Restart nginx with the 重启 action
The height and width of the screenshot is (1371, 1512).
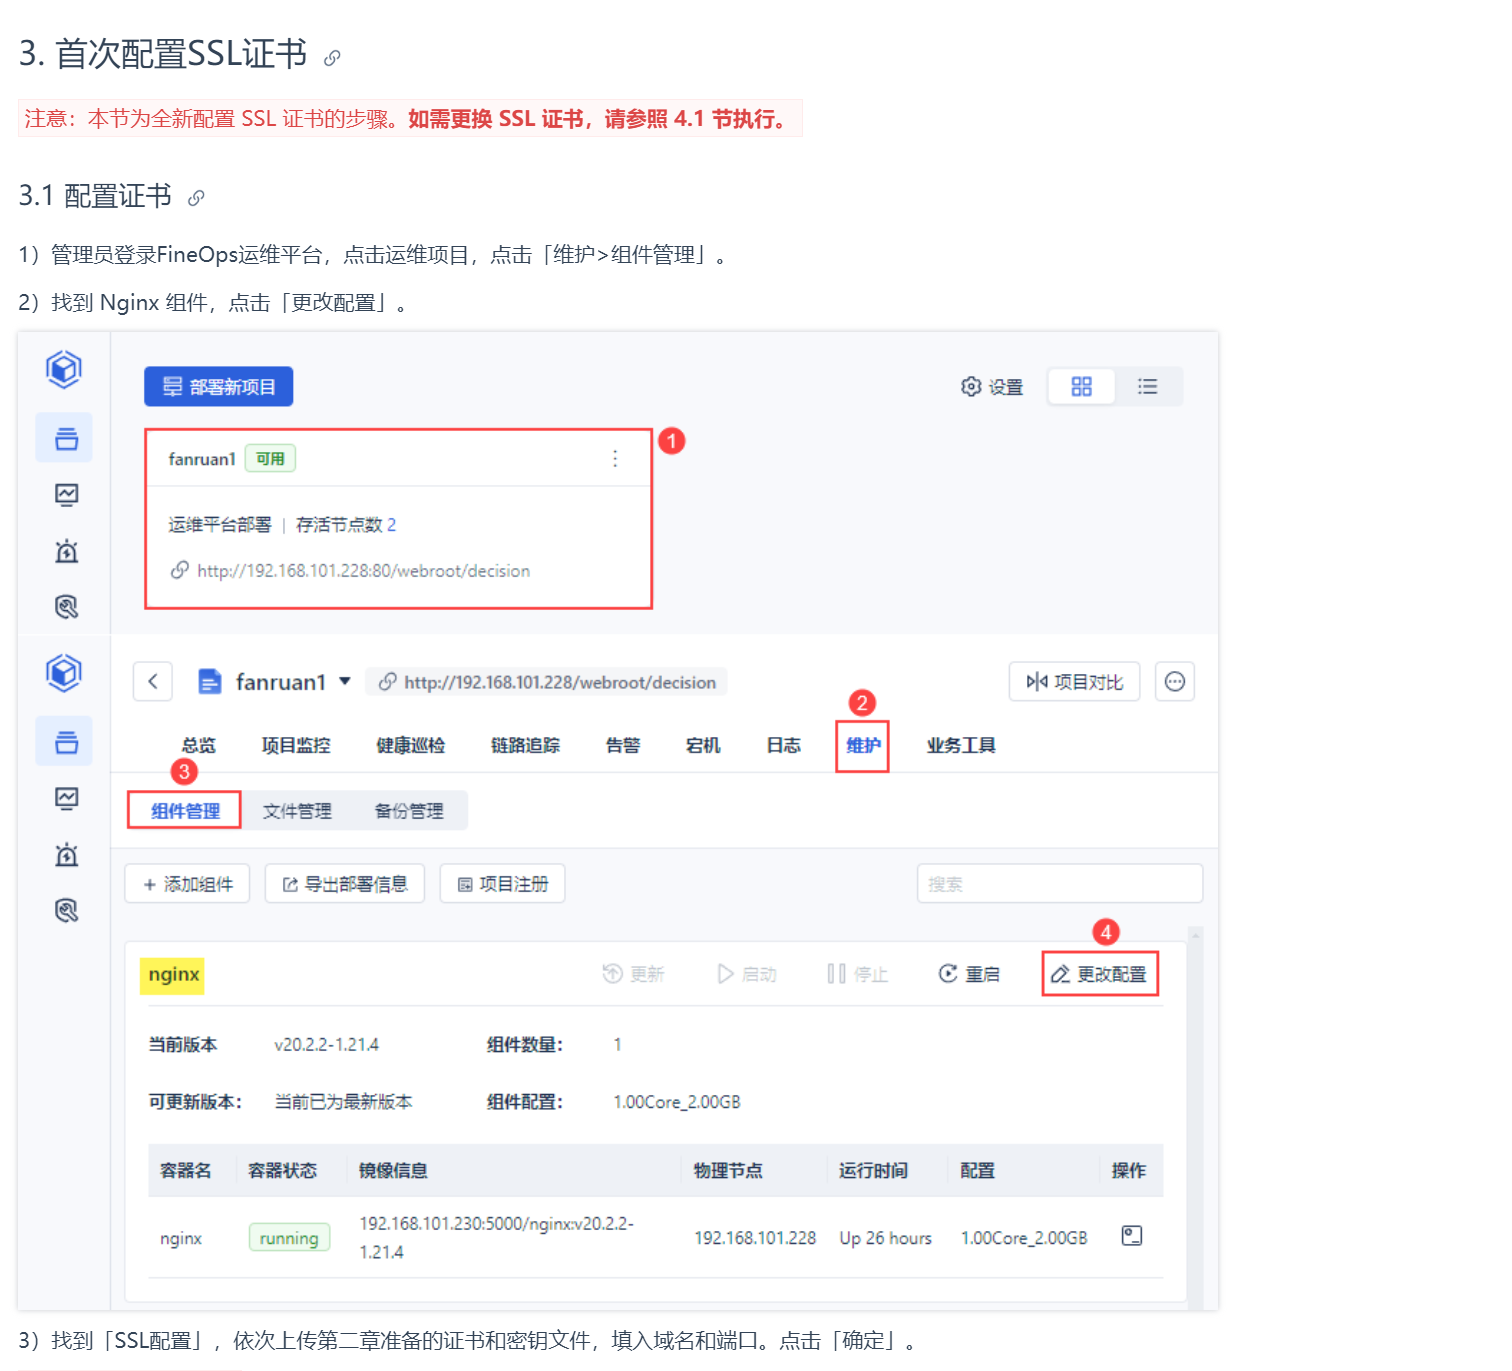(969, 974)
